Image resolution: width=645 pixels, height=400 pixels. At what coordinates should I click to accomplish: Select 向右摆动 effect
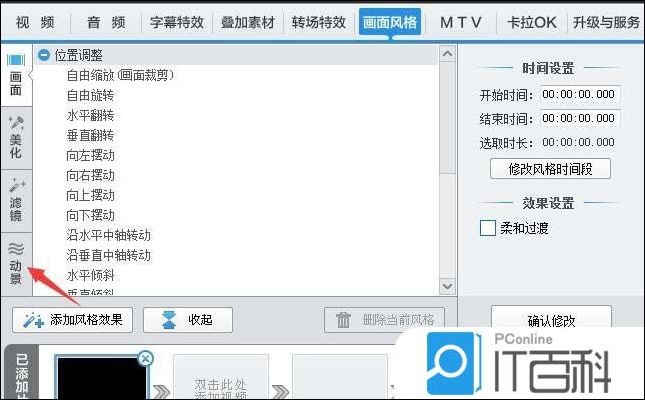click(90, 176)
